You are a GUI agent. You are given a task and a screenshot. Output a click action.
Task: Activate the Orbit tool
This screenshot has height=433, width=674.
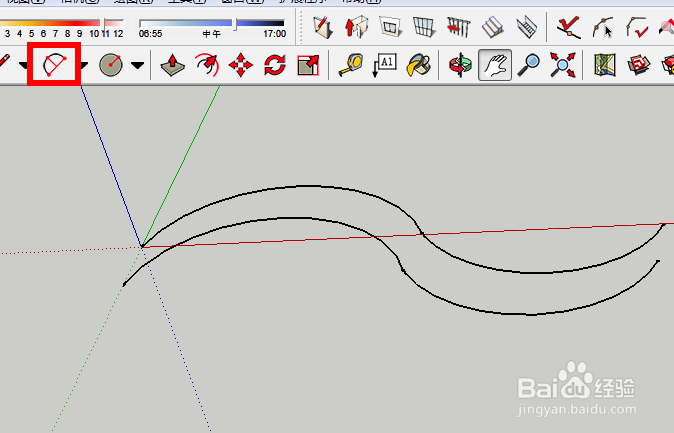click(460, 65)
